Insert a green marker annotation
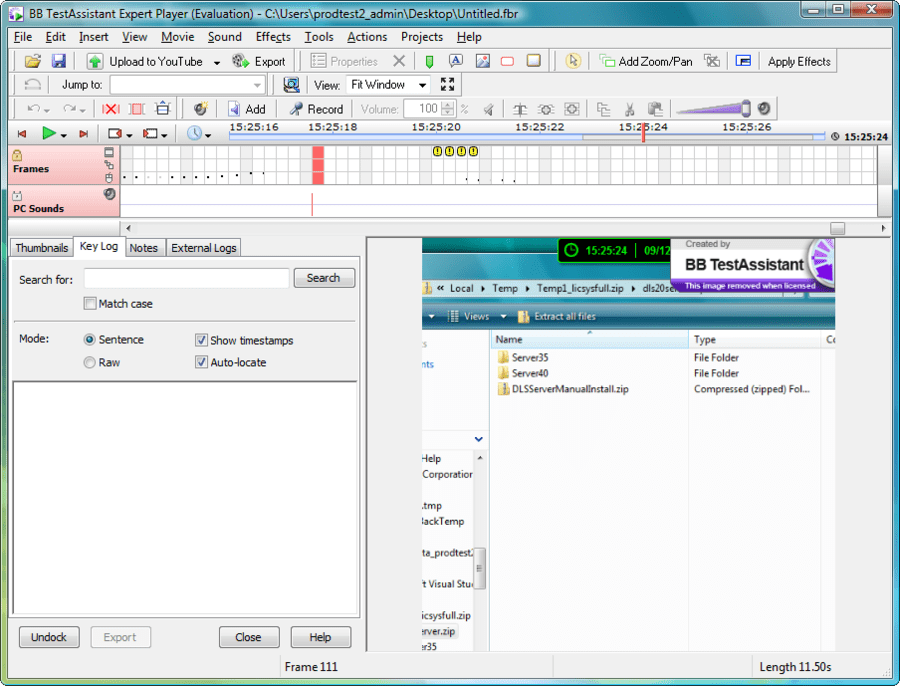This screenshot has height=686, width=900. click(x=429, y=61)
